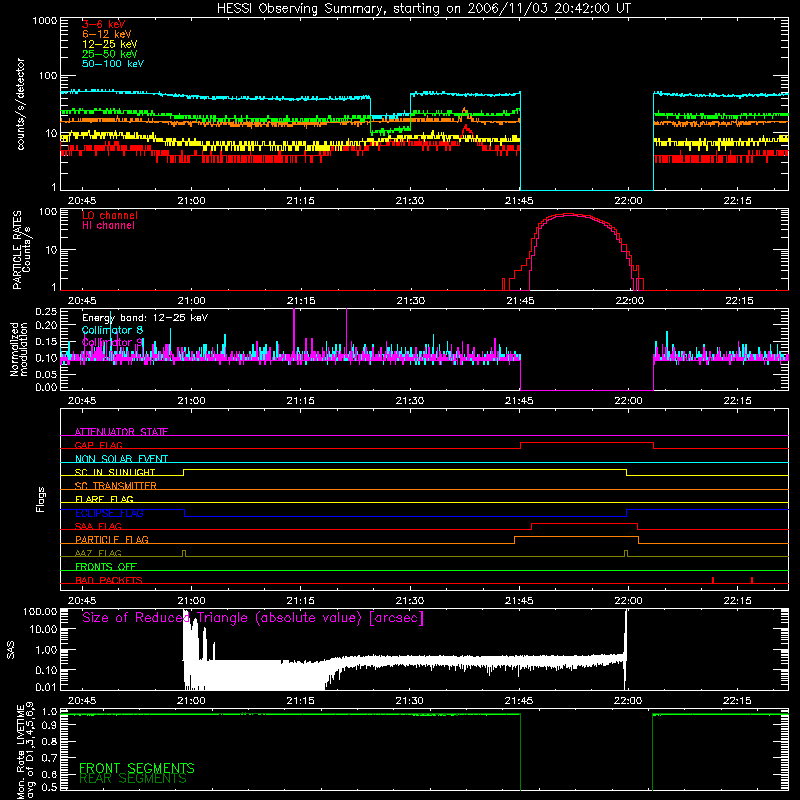This screenshot has height=800, width=800.
Task: Select the red 3-6 keV legend label
Action: tap(104, 24)
